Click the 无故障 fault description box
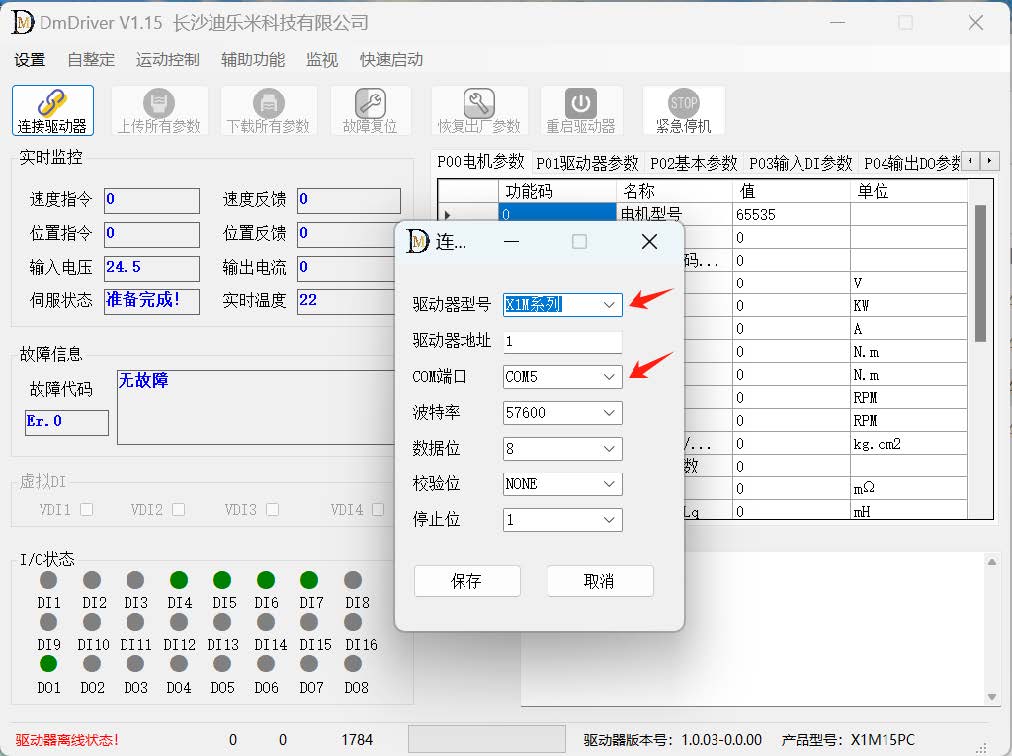The height and width of the screenshot is (756, 1012). pos(256,407)
